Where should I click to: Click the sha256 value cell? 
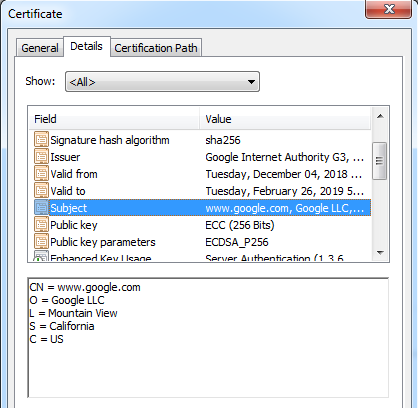tap(223, 140)
